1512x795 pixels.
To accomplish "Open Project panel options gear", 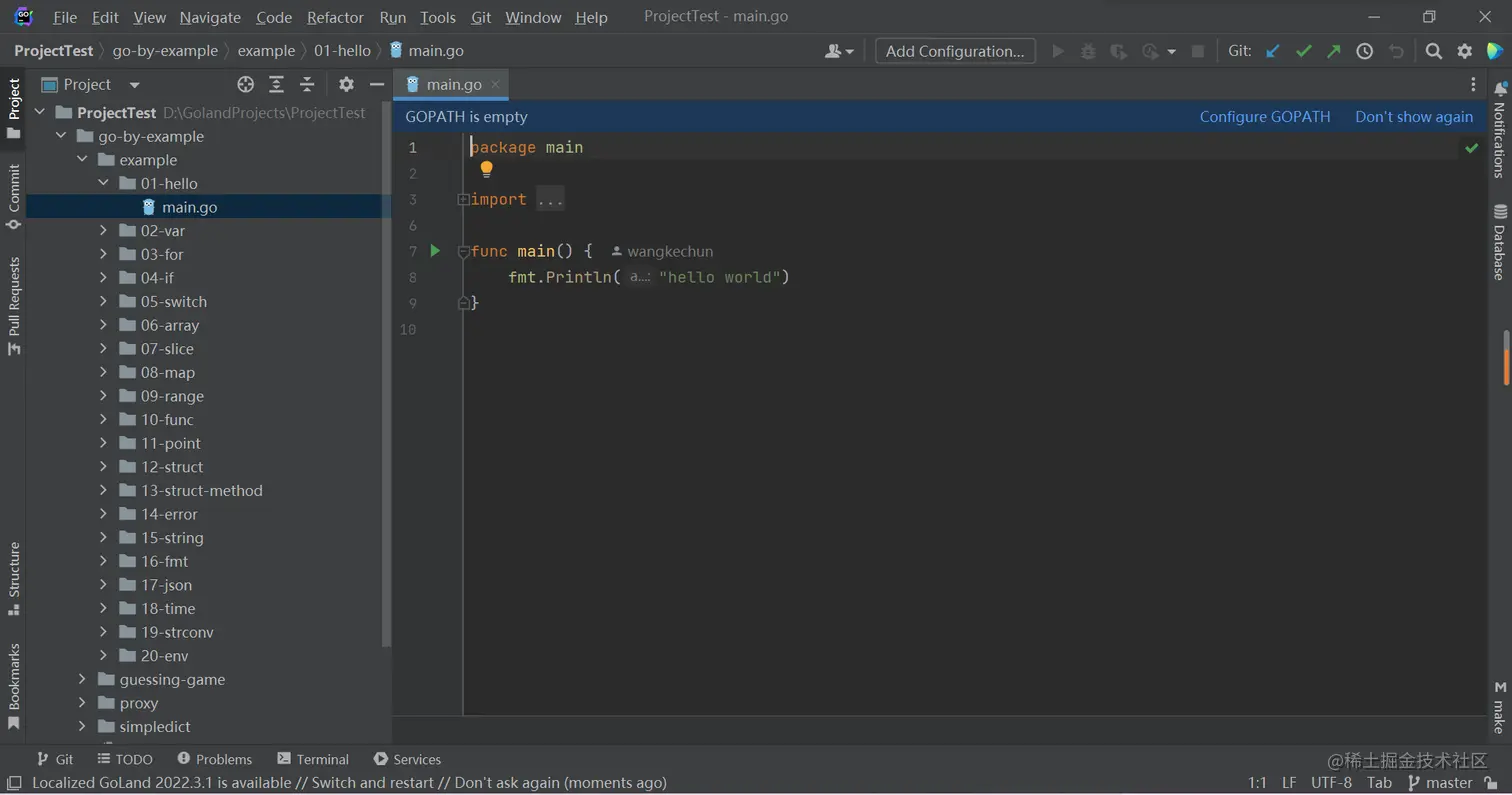I will click(x=346, y=85).
